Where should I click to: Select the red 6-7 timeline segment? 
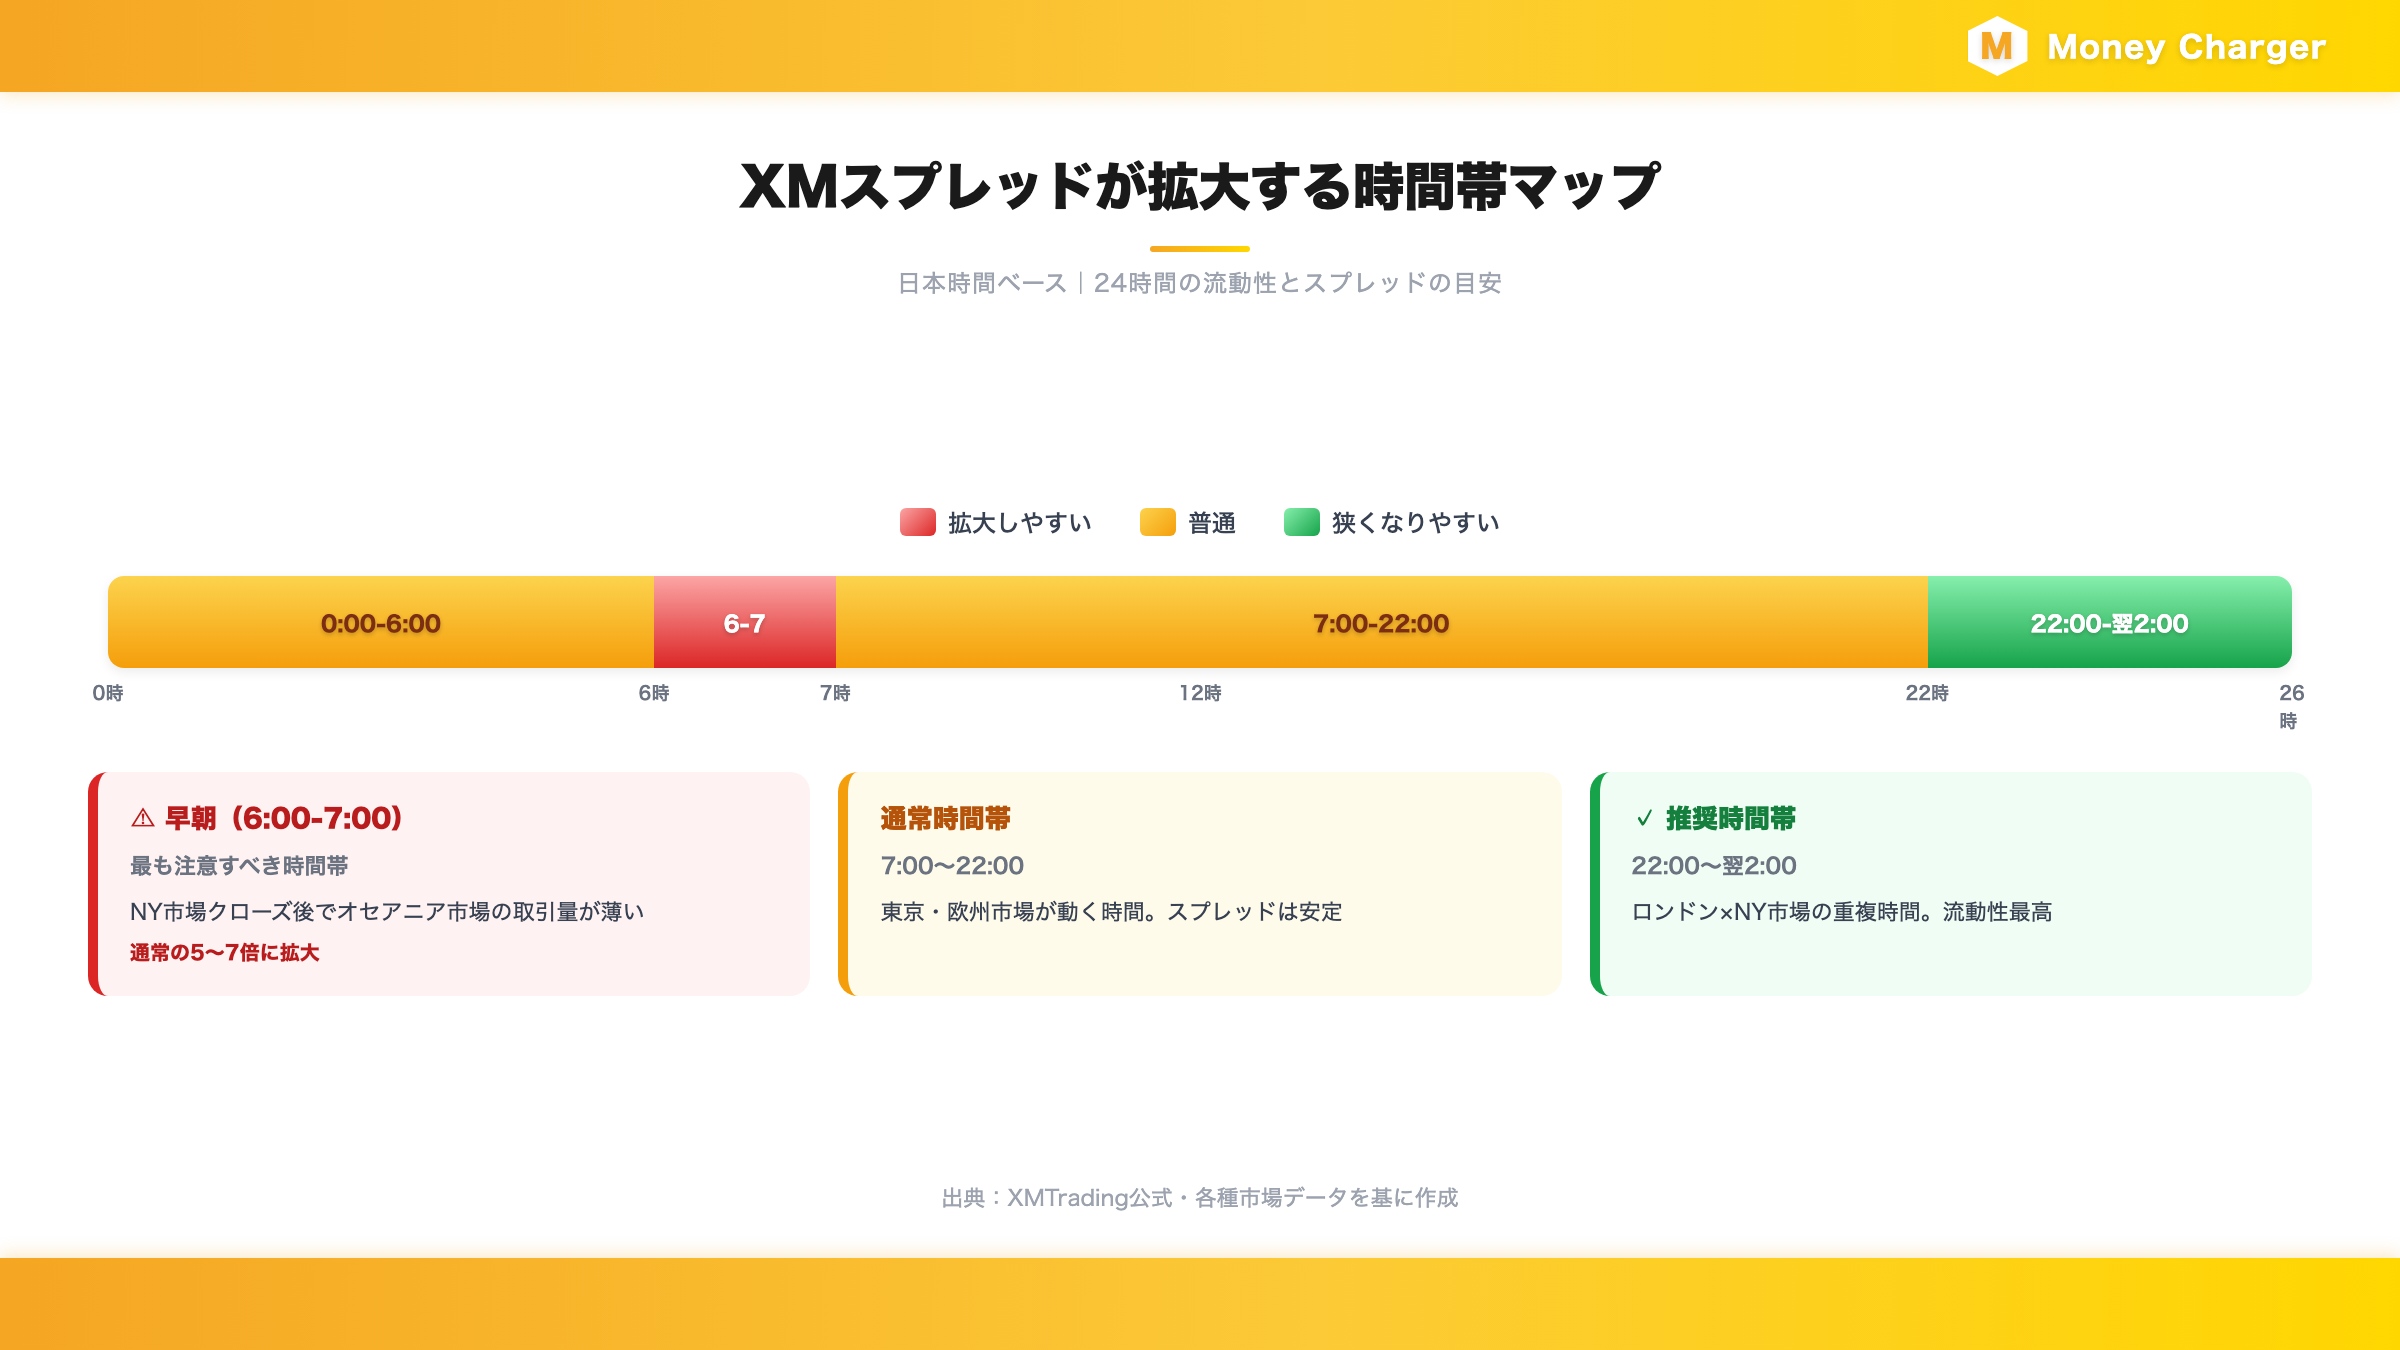point(745,622)
